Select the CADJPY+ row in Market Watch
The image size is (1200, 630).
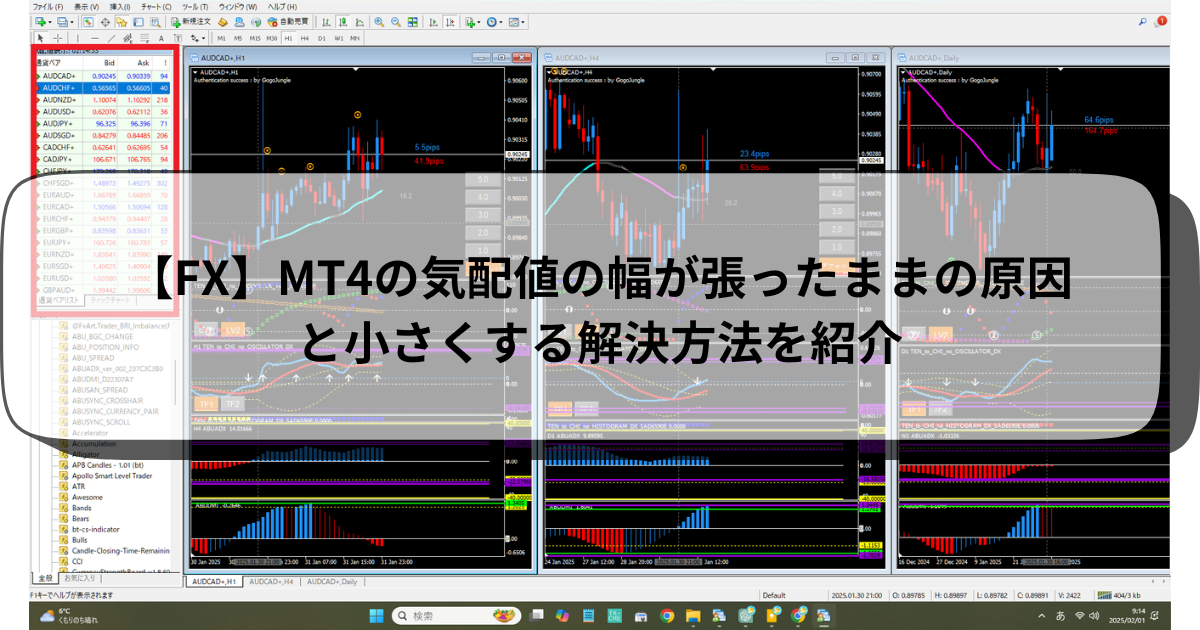[104, 159]
